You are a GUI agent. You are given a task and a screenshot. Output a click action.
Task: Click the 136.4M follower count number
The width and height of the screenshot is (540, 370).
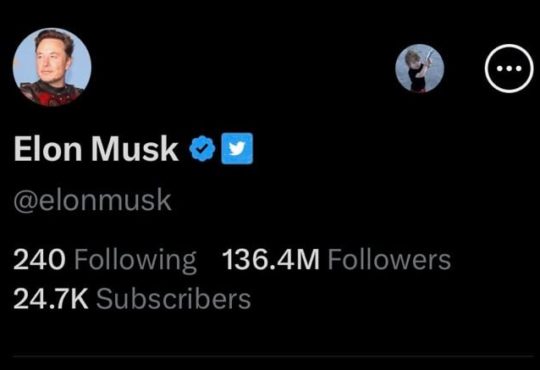(271, 259)
